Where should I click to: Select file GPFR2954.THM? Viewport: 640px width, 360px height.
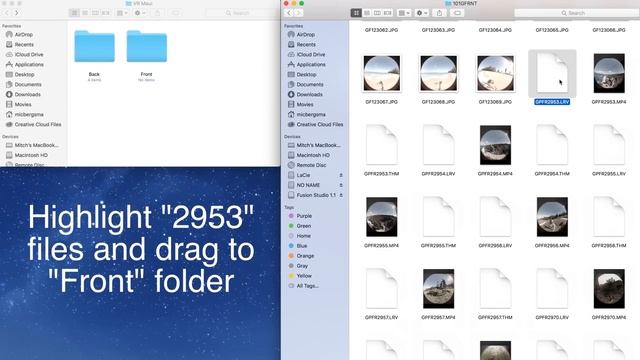[552, 145]
